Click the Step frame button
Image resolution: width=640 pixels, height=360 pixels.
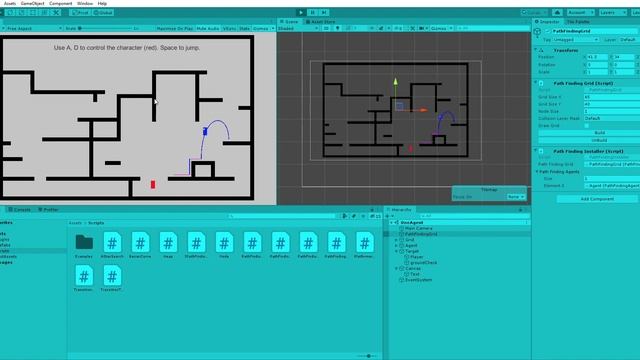[324, 13]
